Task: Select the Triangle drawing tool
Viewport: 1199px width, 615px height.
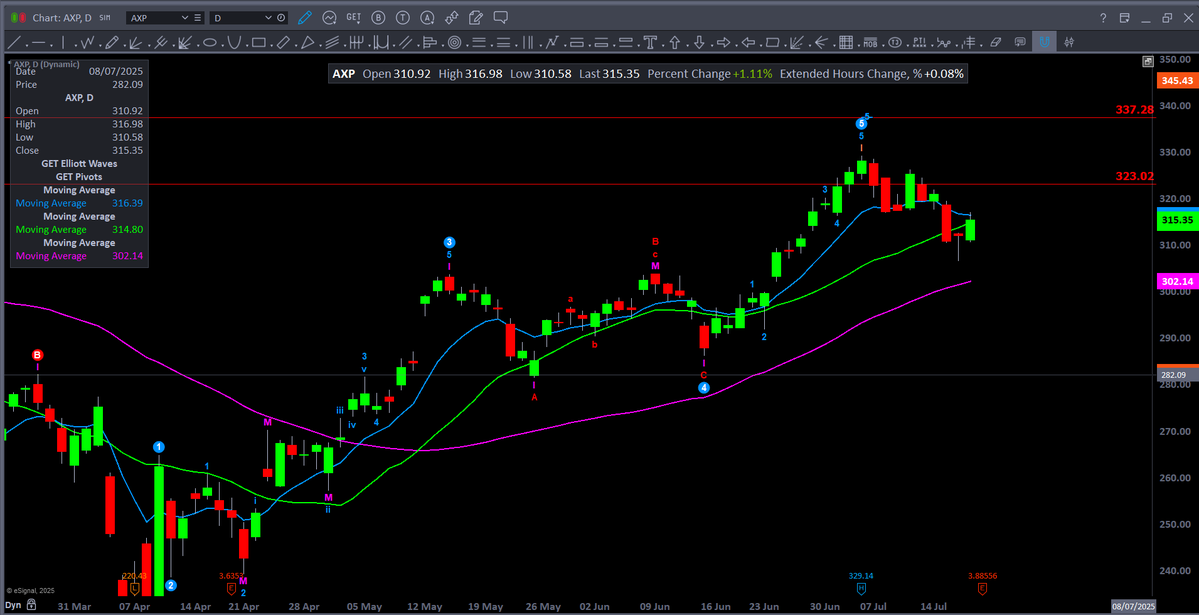Action: point(307,43)
